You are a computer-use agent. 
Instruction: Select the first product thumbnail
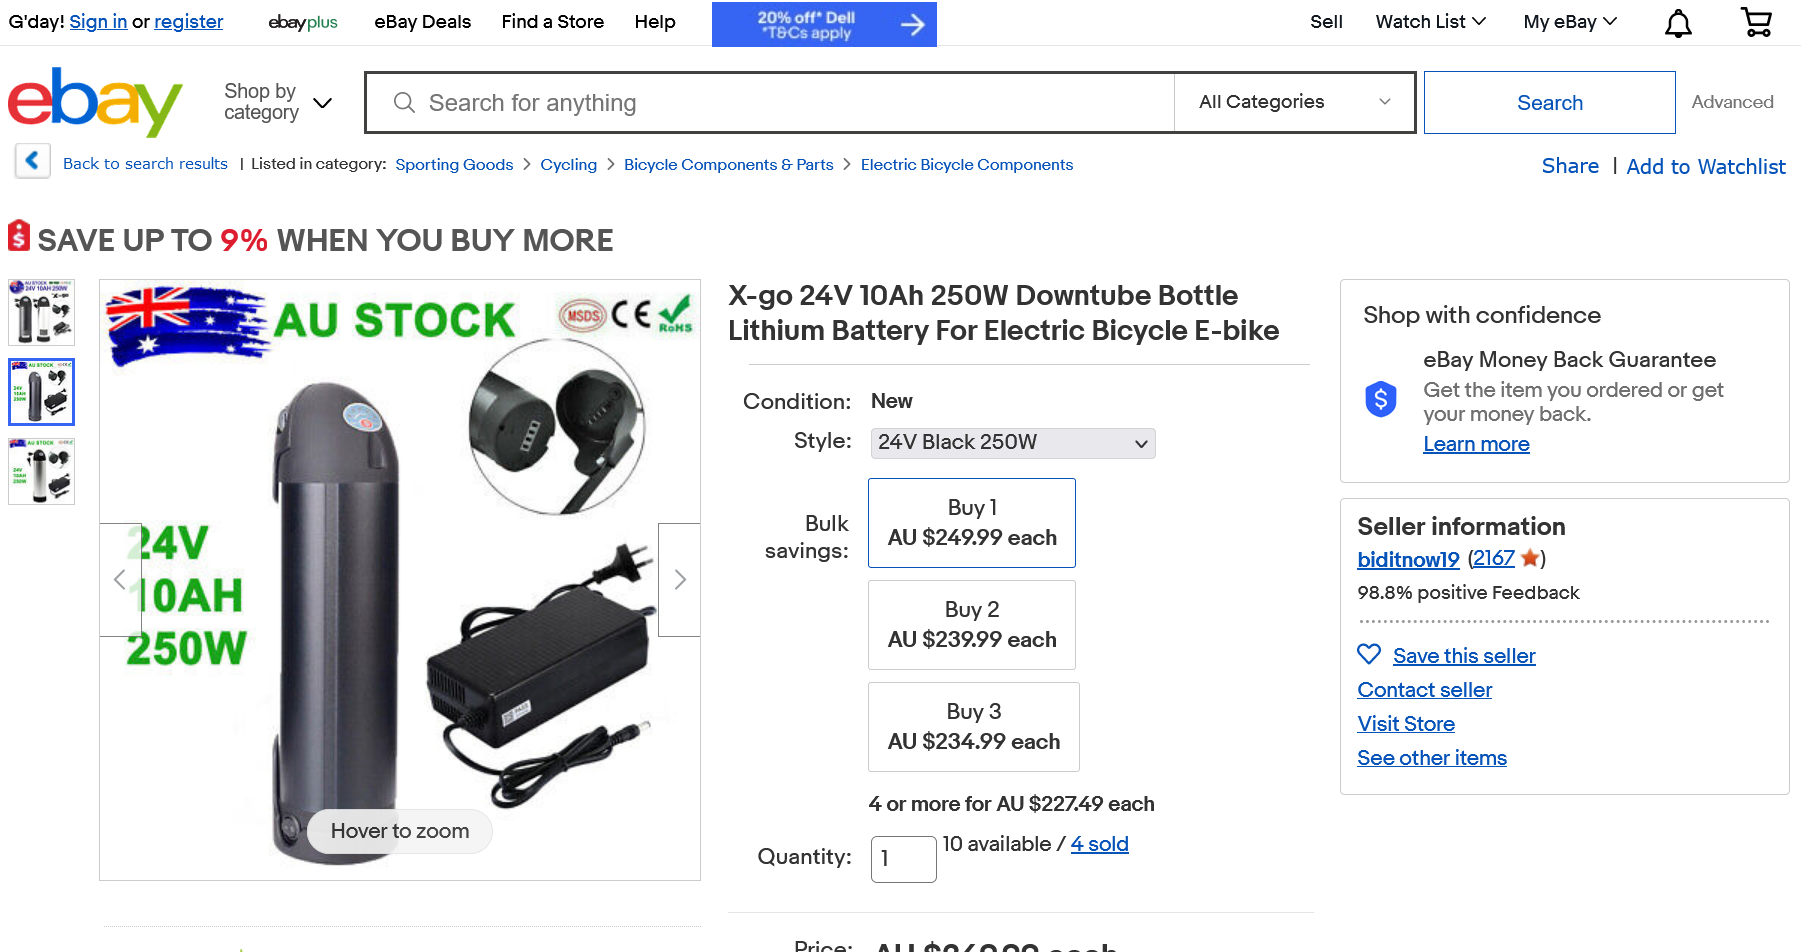[x=41, y=313]
